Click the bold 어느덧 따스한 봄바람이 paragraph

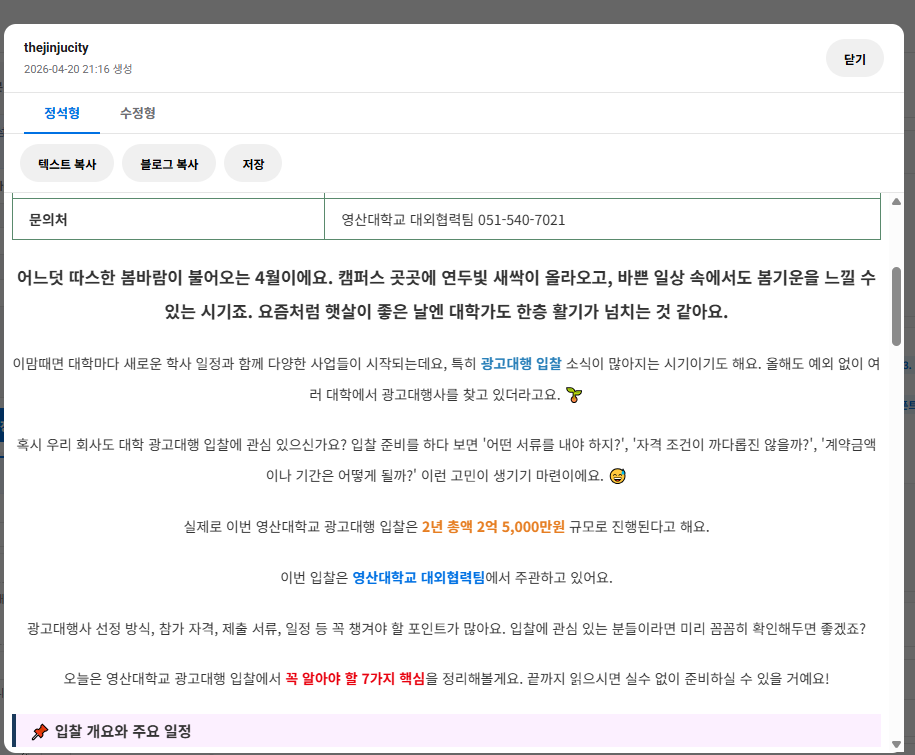[446, 294]
